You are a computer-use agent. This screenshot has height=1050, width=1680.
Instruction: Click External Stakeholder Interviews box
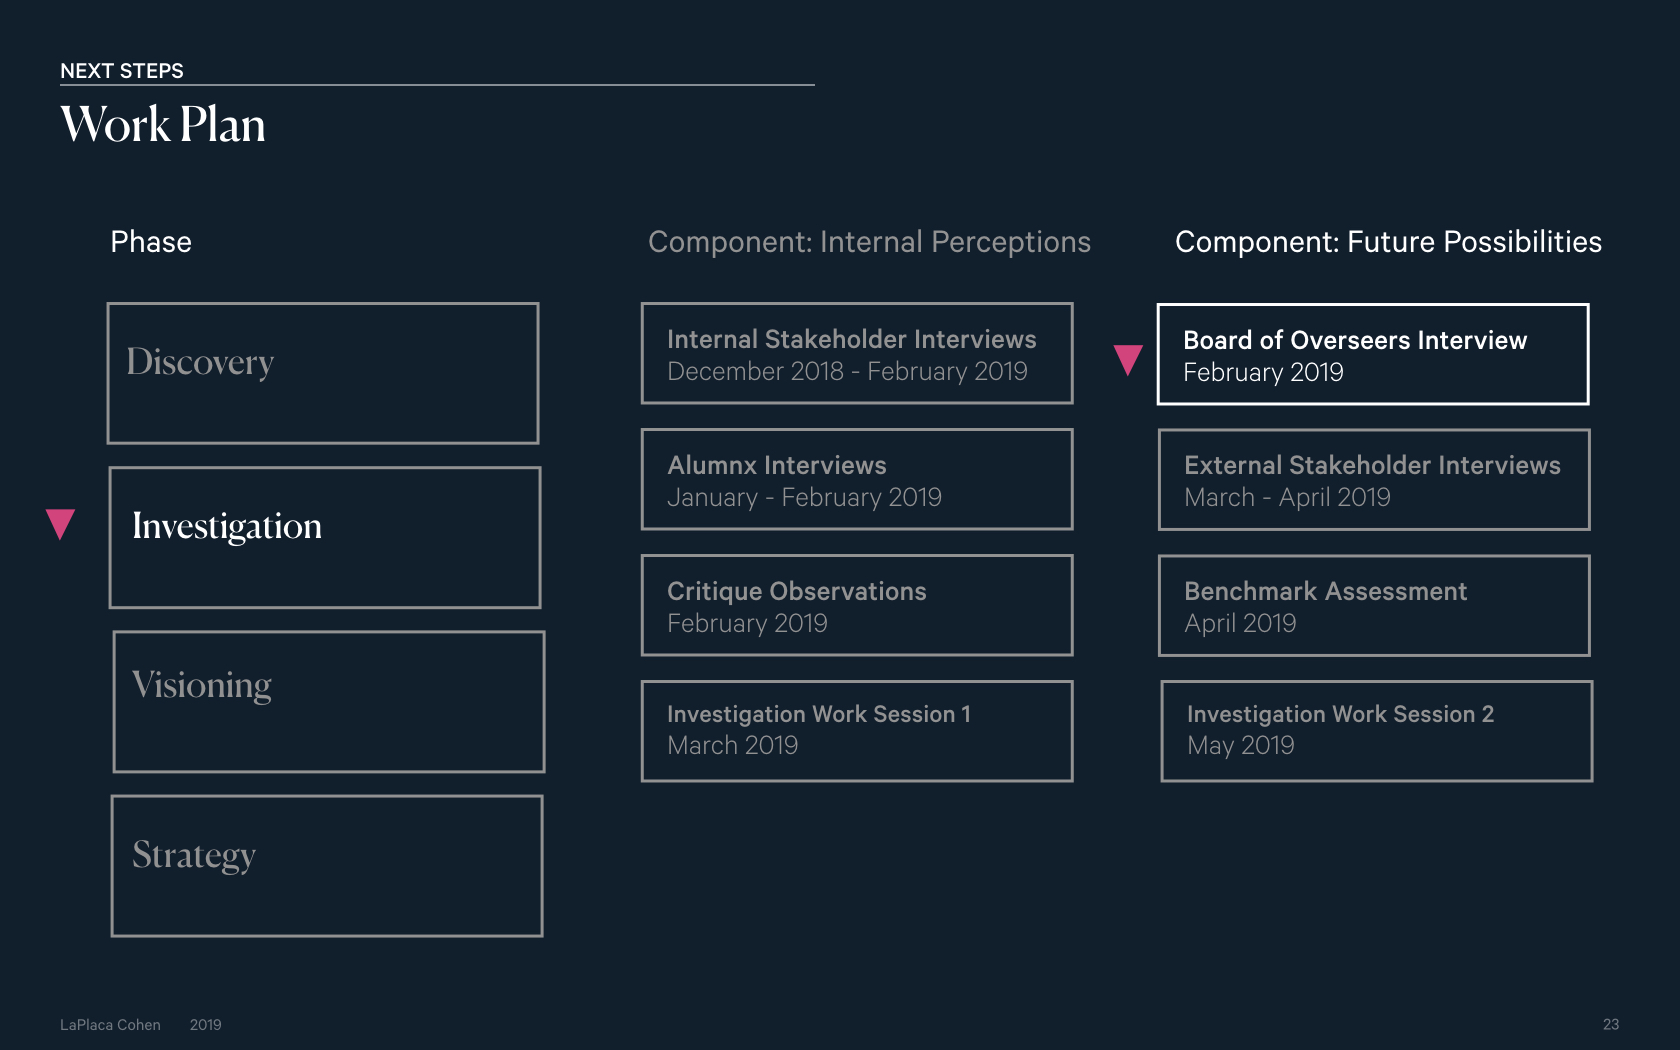click(1374, 479)
